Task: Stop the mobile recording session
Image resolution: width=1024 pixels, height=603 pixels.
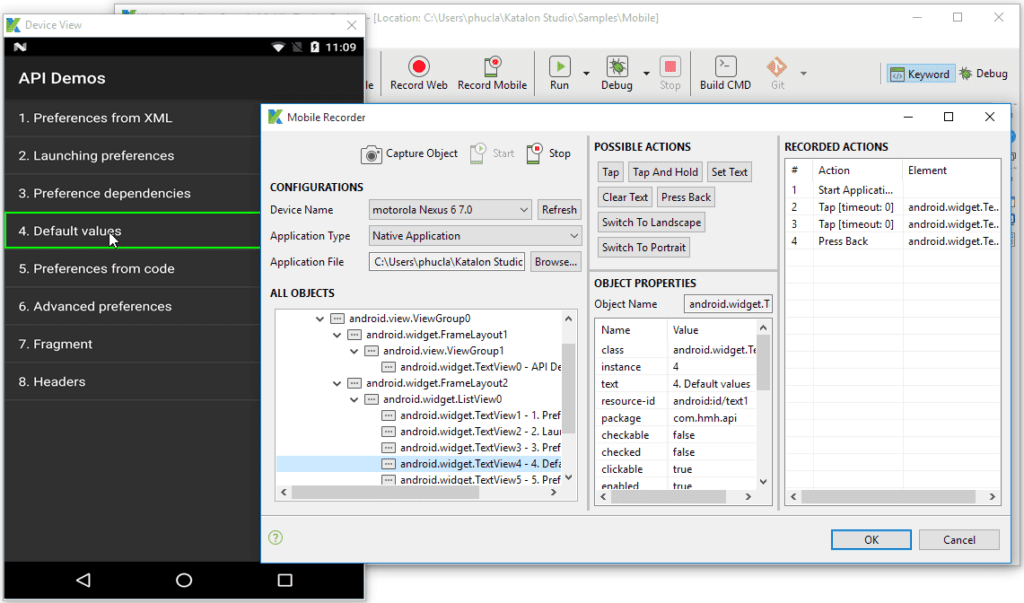Action: (x=548, y=153)
